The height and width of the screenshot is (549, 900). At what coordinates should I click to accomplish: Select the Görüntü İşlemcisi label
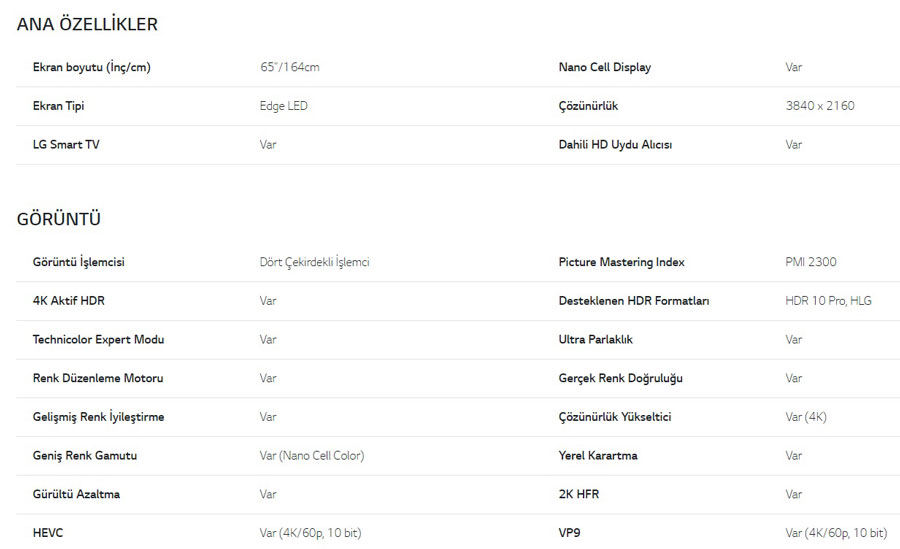point(79,262)
